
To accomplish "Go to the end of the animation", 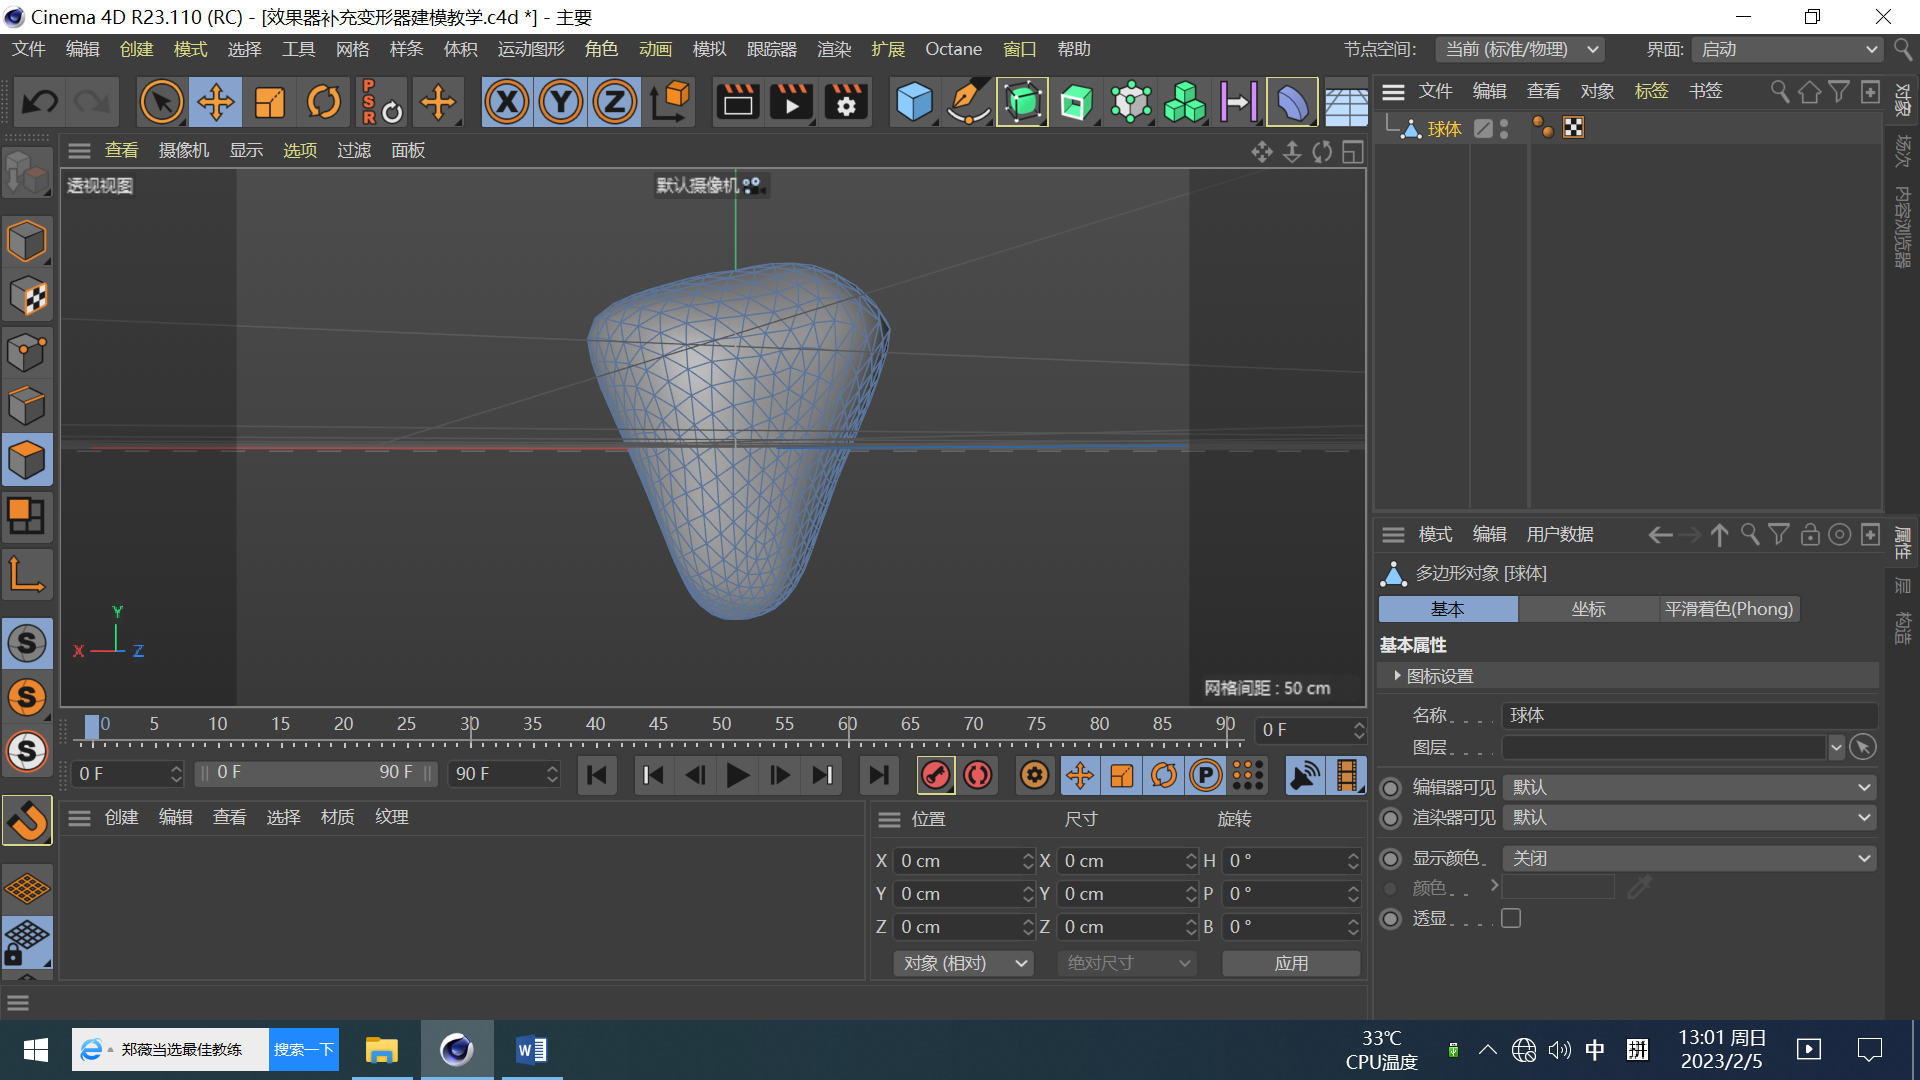I will pos(878,775).
